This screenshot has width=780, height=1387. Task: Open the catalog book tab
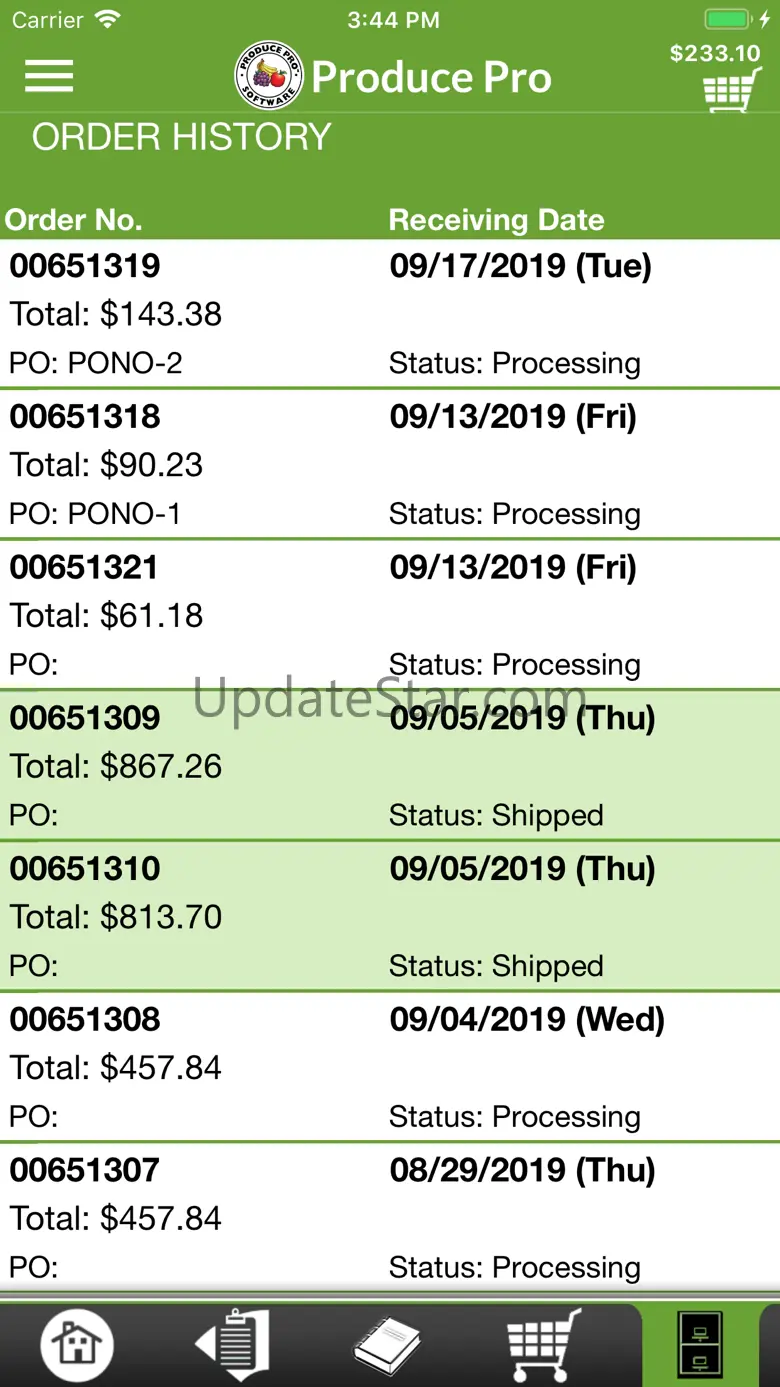387,1345
